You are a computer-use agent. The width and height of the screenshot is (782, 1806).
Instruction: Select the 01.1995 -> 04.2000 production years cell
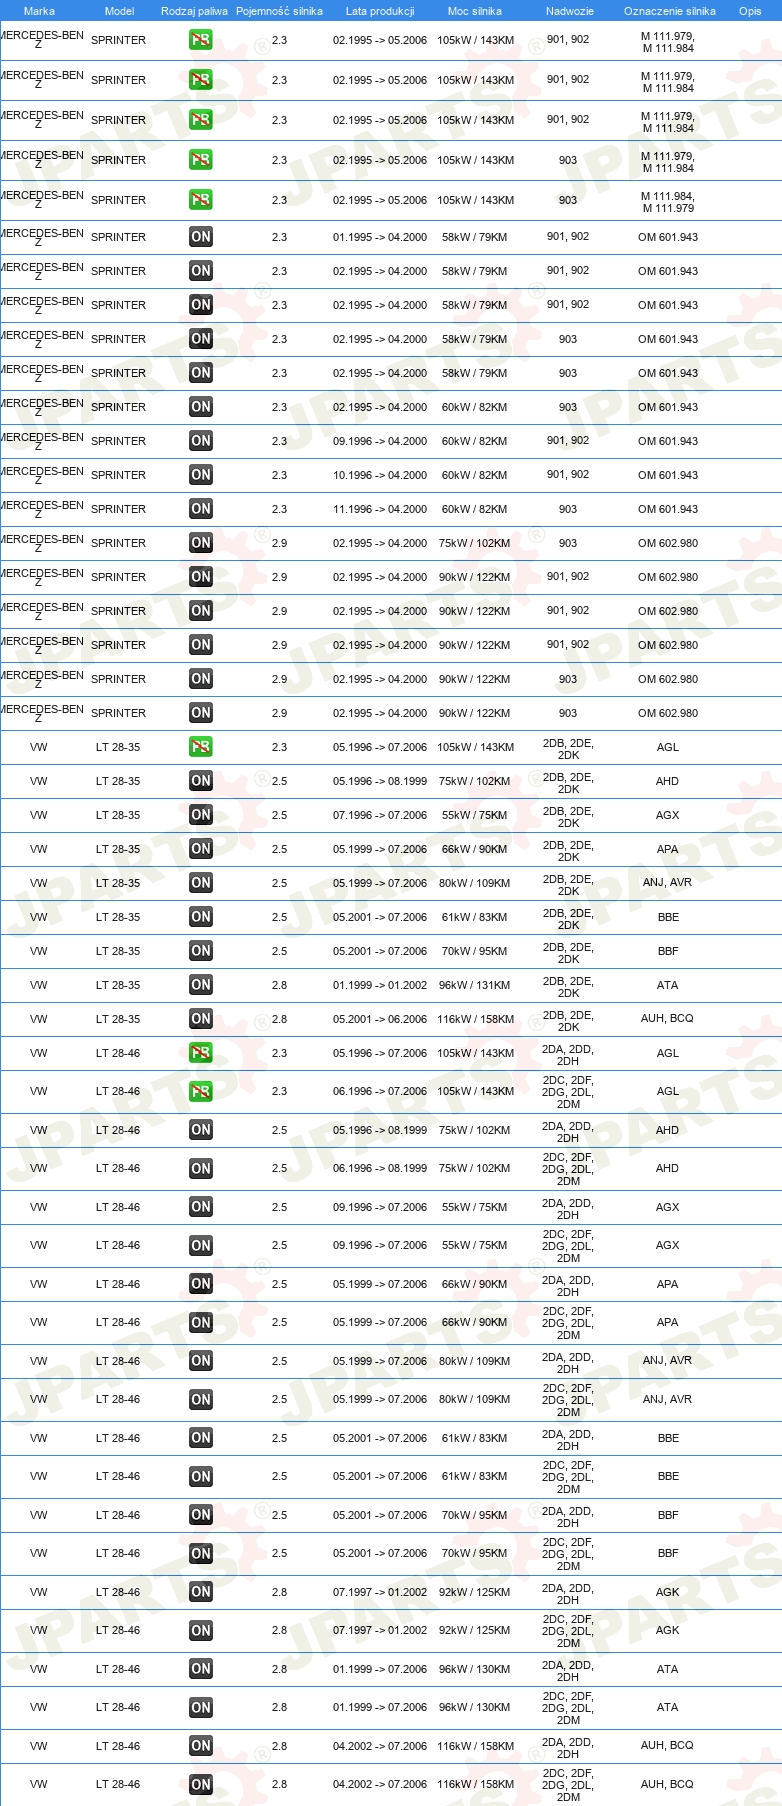tap(380, 237)
